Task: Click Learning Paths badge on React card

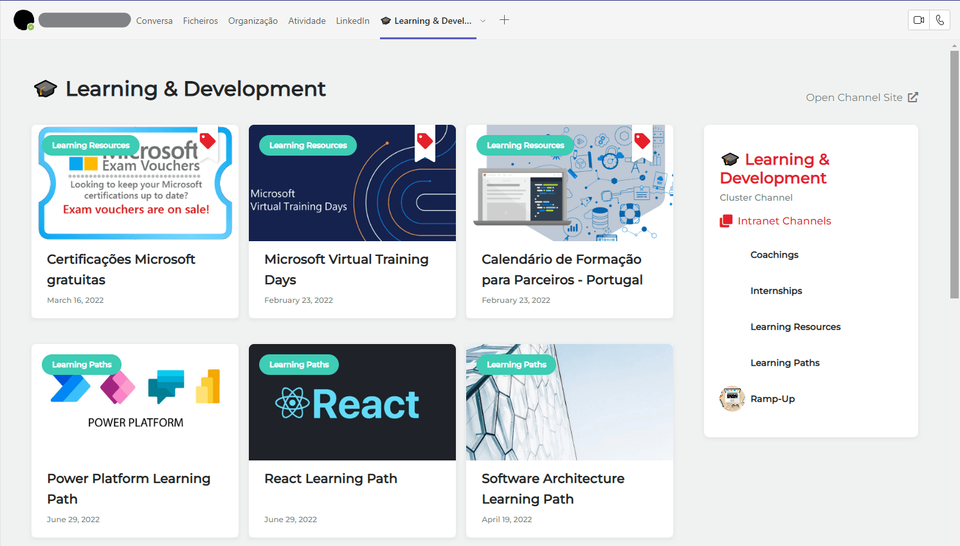Action: coord(299,364)
